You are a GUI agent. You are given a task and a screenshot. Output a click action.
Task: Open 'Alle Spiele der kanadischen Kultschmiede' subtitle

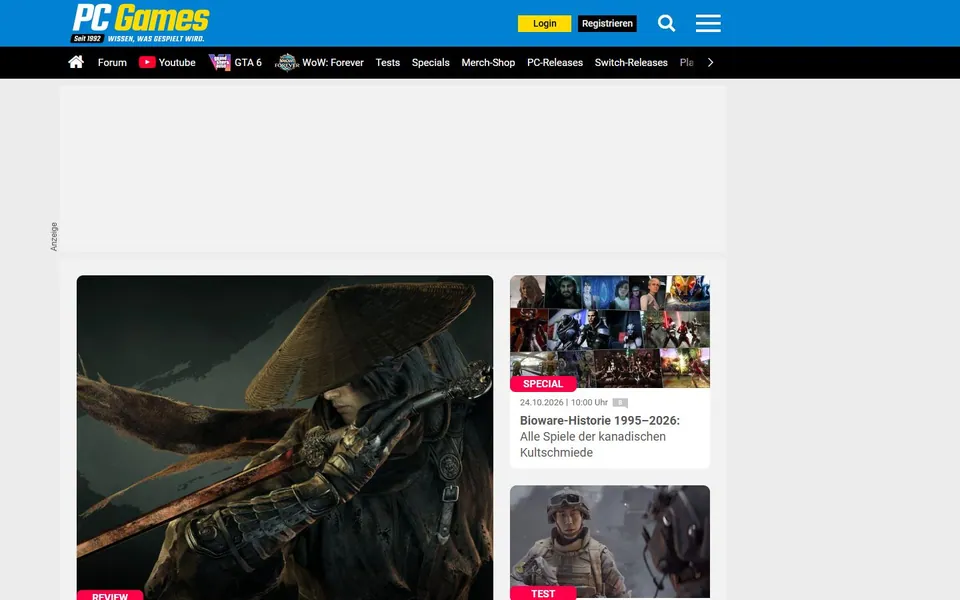593,444
